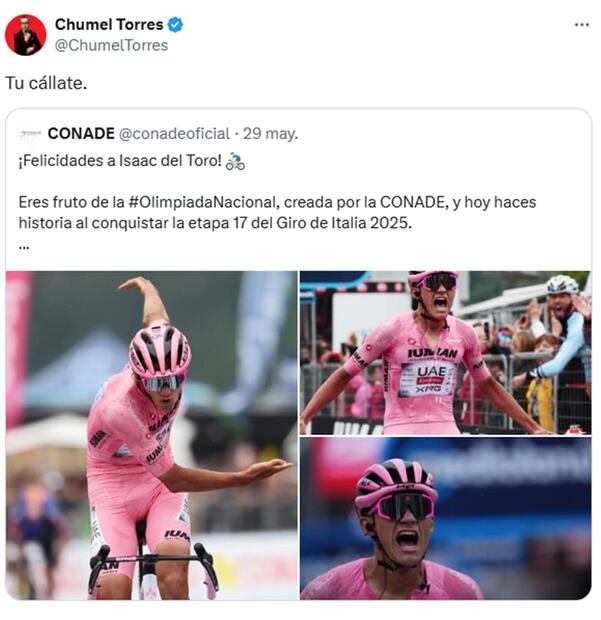Open the top-right photo with UAE jersey
The image size is (601, 620).
(445, 351)
